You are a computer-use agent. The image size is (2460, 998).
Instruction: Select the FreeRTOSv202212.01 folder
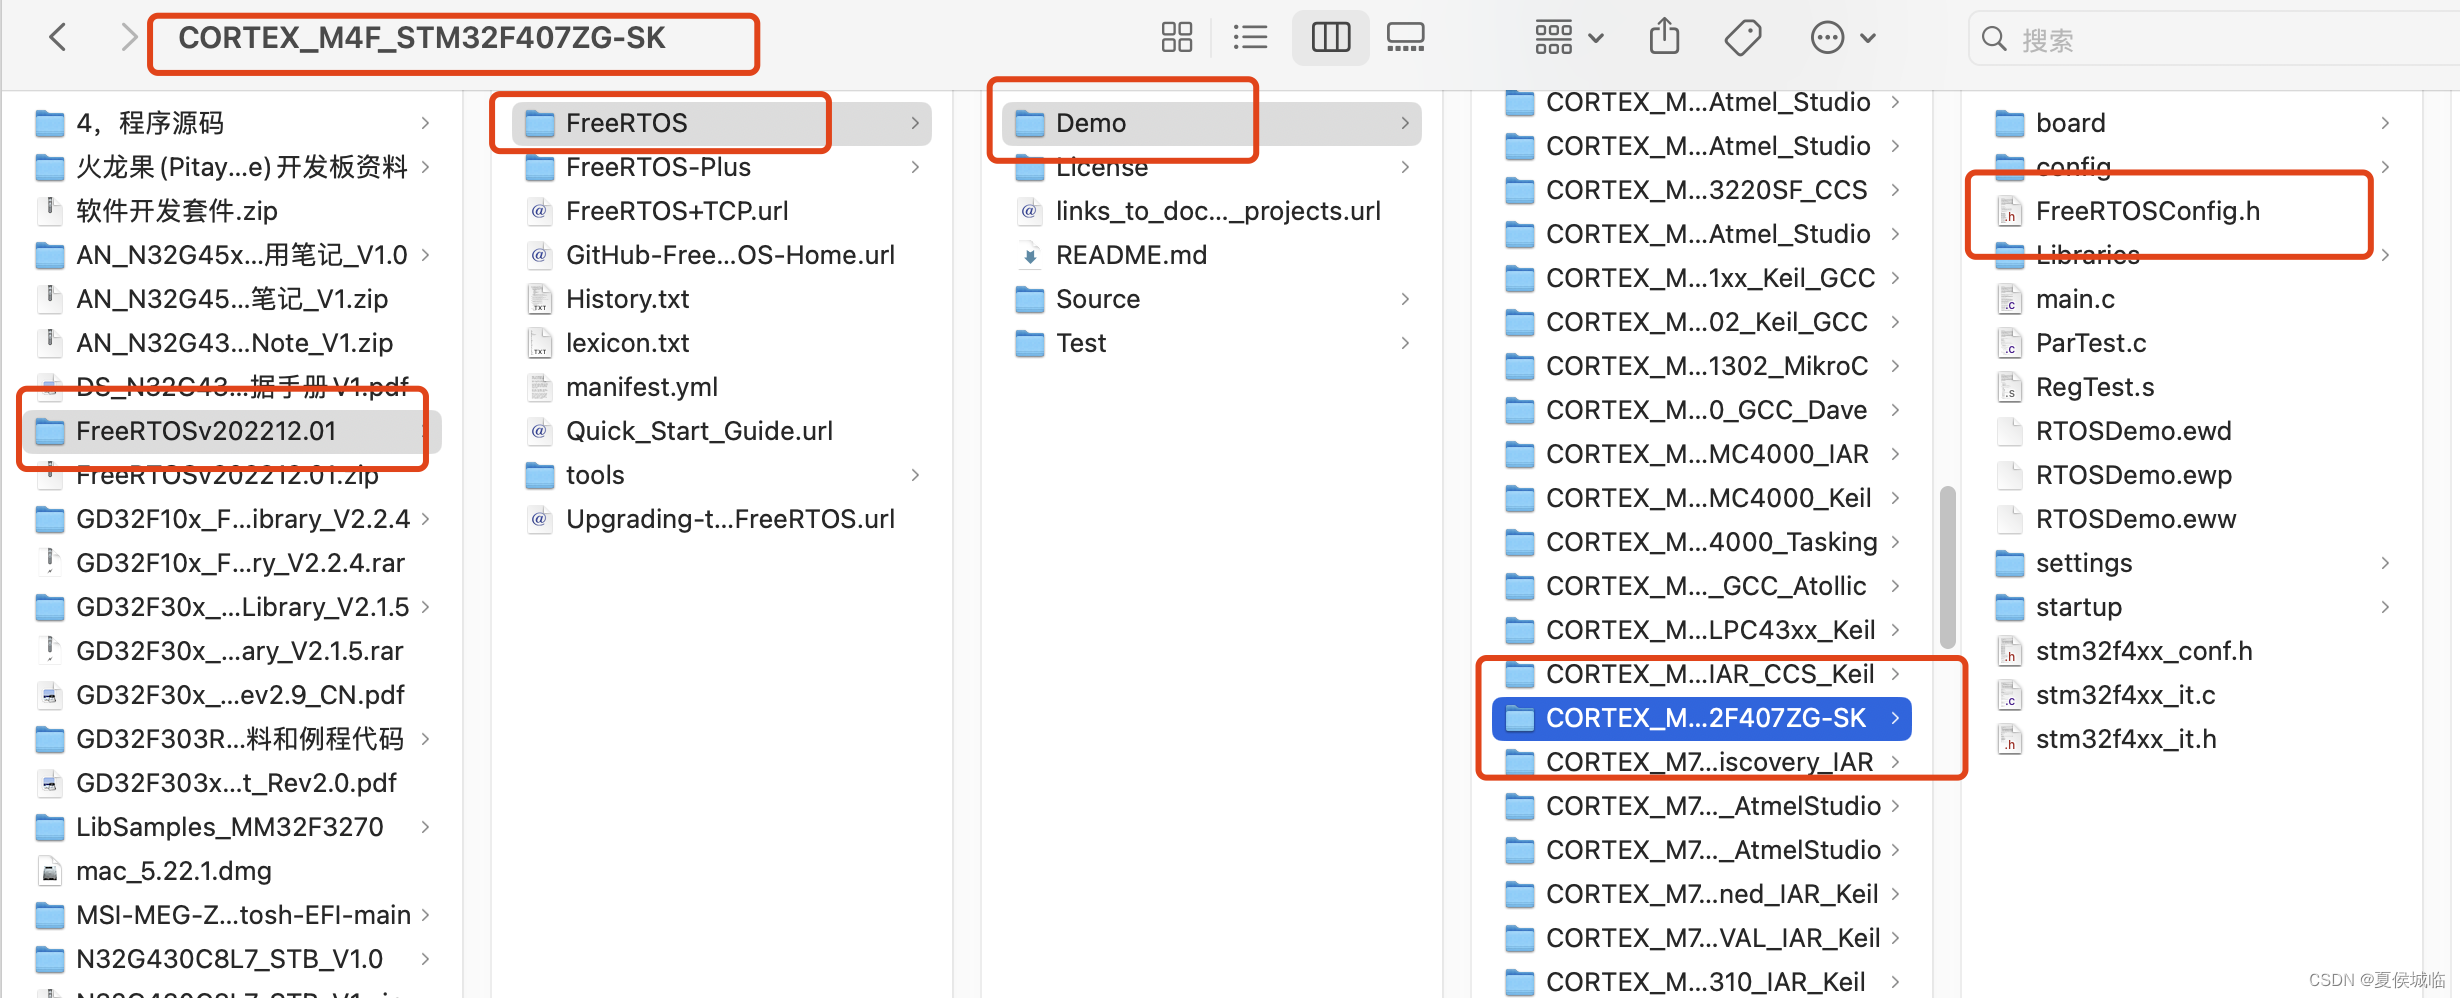point(232,431)
